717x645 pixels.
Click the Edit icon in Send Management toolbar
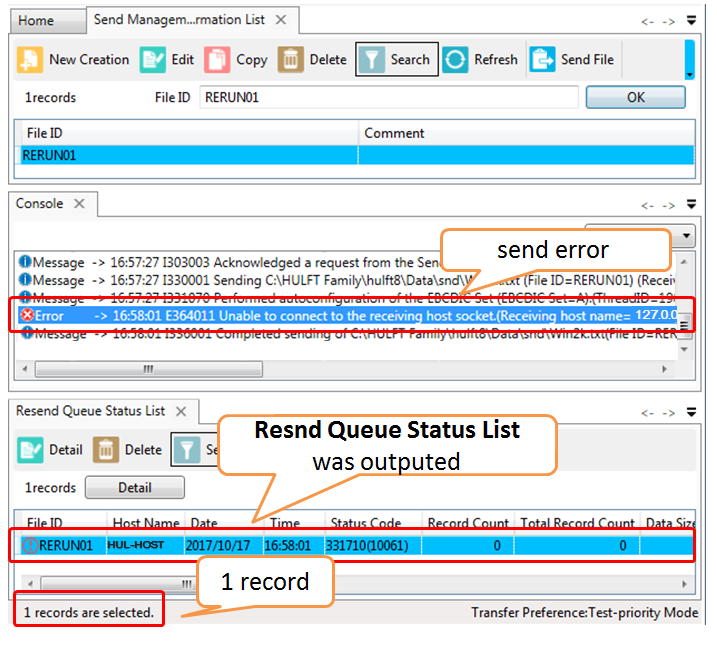click(153, 60)
